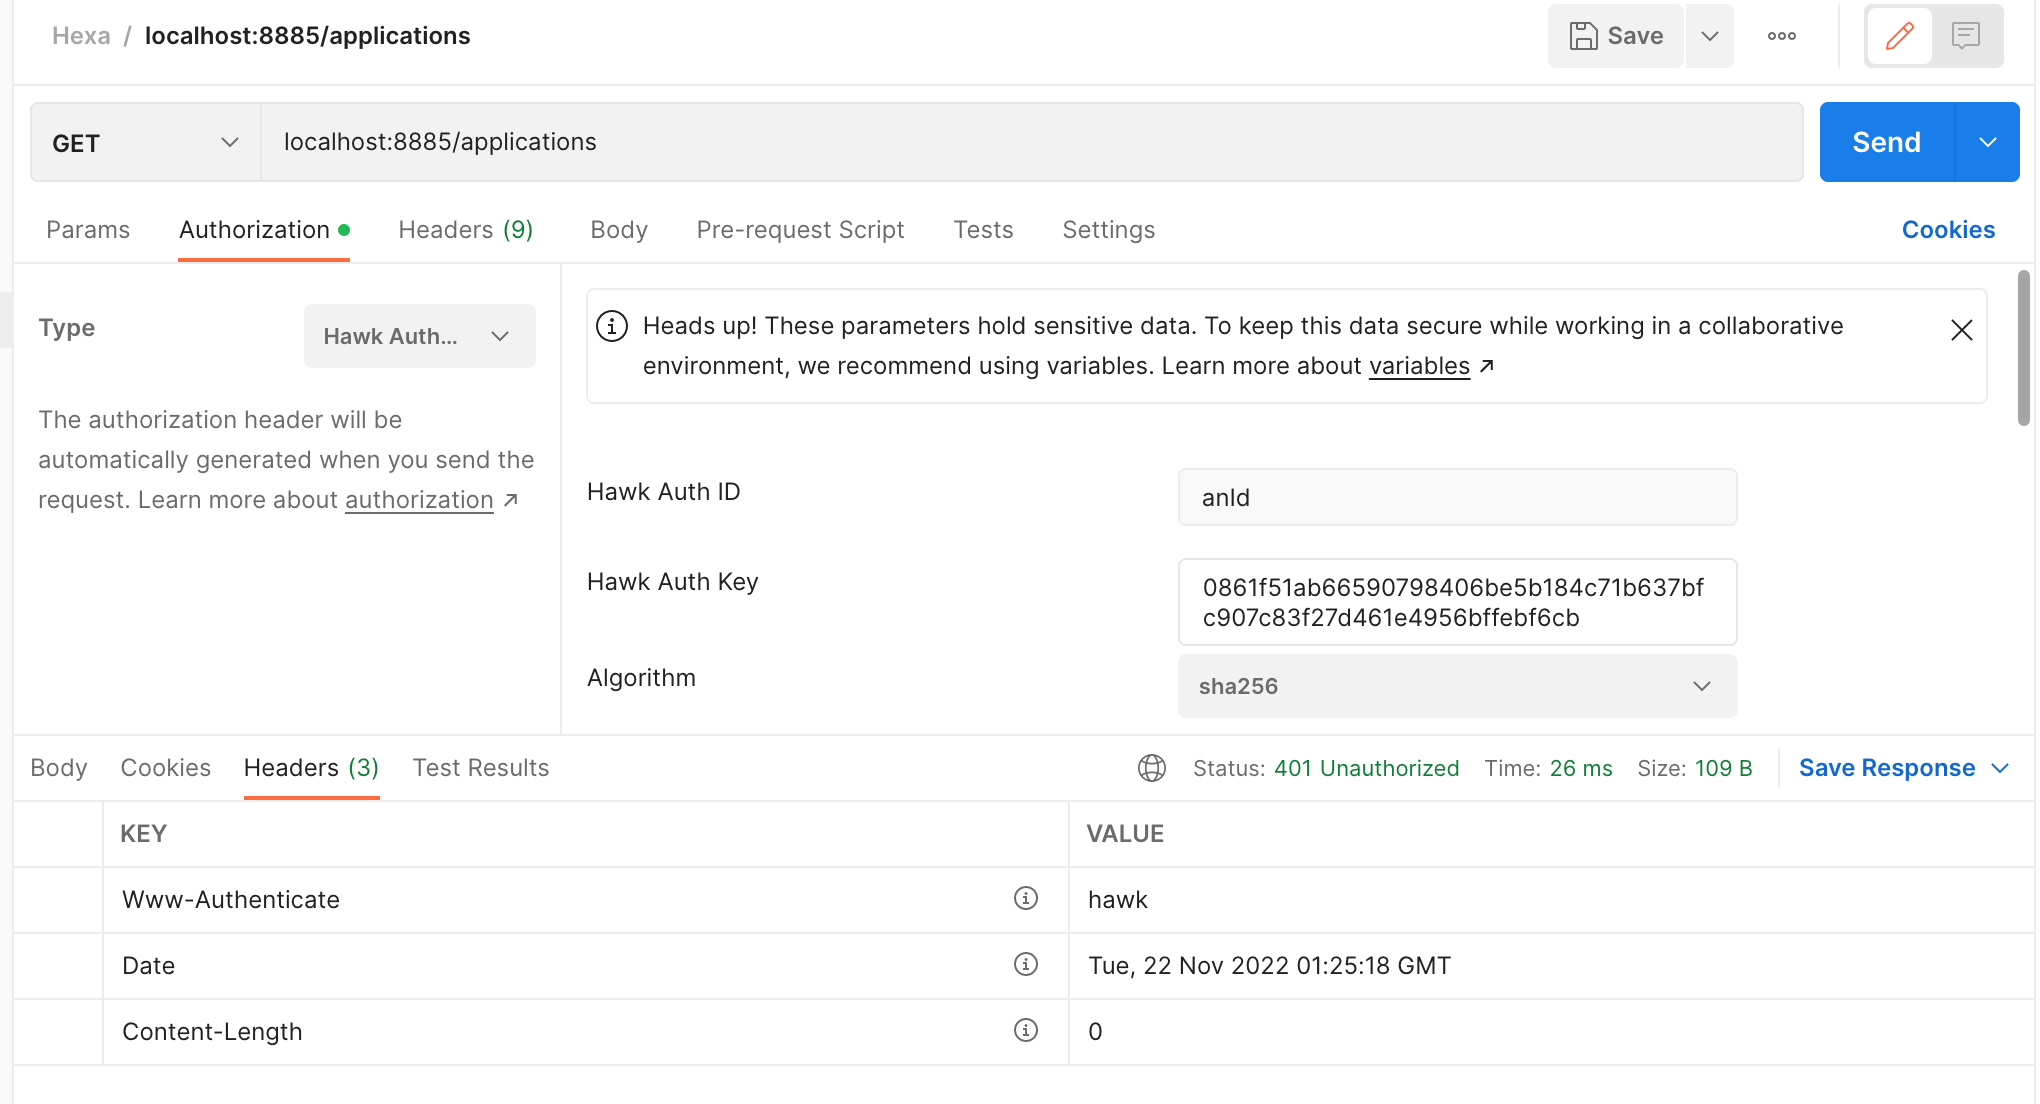Click the info icon beside Content-Length
The width and height of the screenshot is (2040, 1104).
[x=1025, y=1031]
